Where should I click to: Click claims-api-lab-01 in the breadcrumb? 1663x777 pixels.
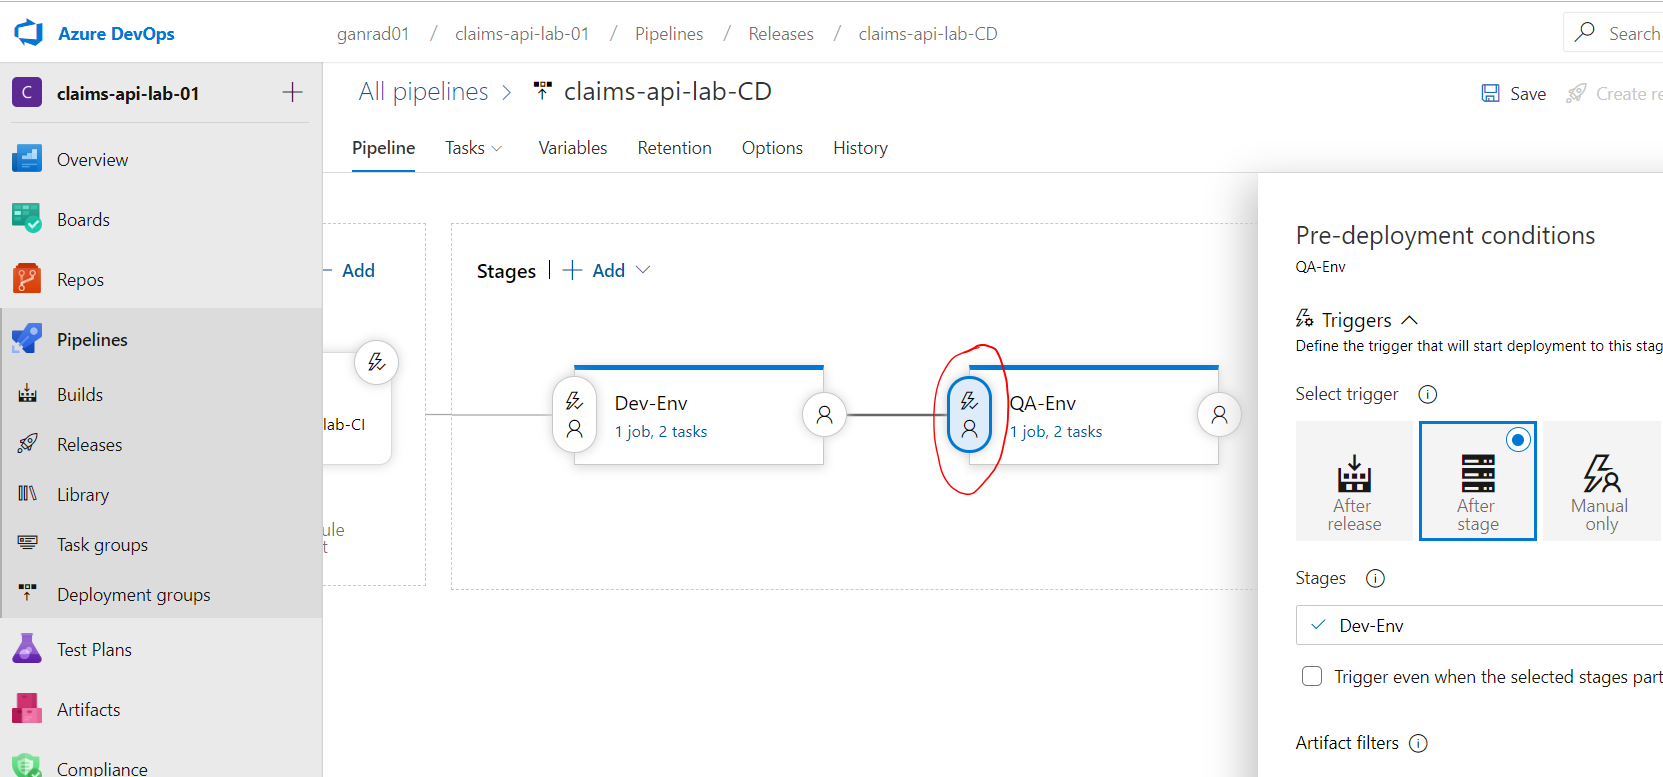point(522,33)
